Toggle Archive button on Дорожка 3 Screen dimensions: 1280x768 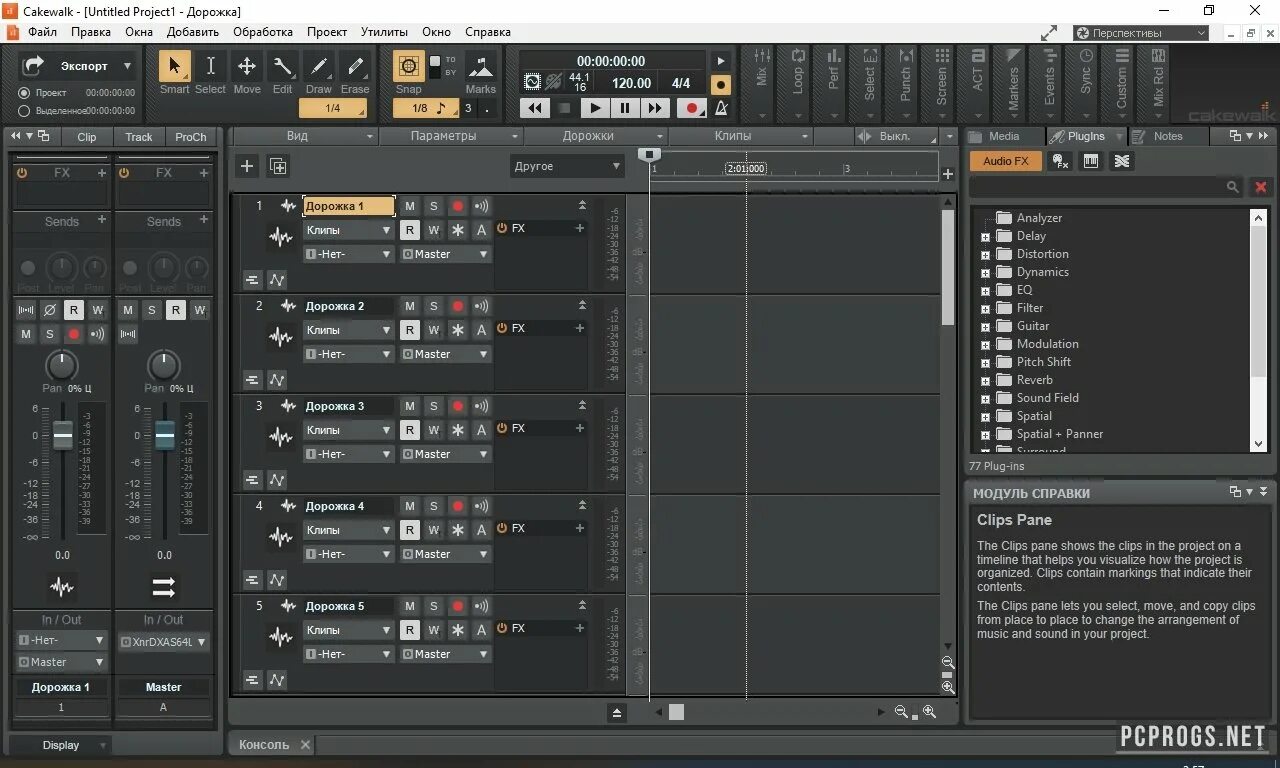tap(481, 430)
